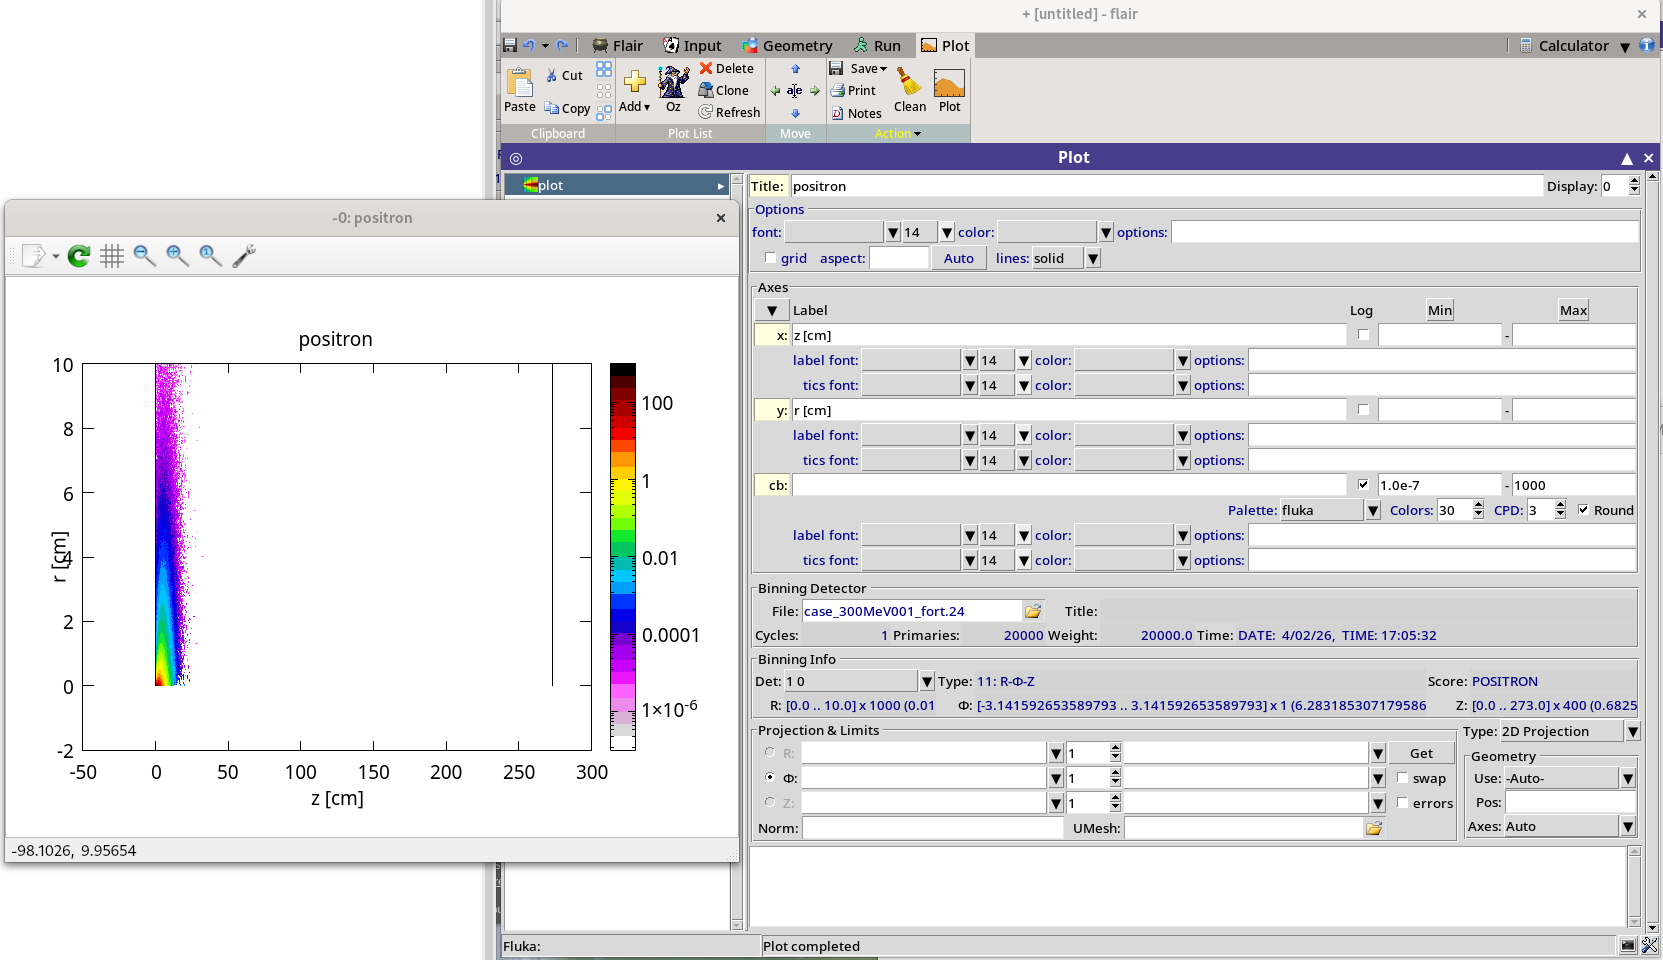Click the replot refresh icon in plot window

click(79, 257)
